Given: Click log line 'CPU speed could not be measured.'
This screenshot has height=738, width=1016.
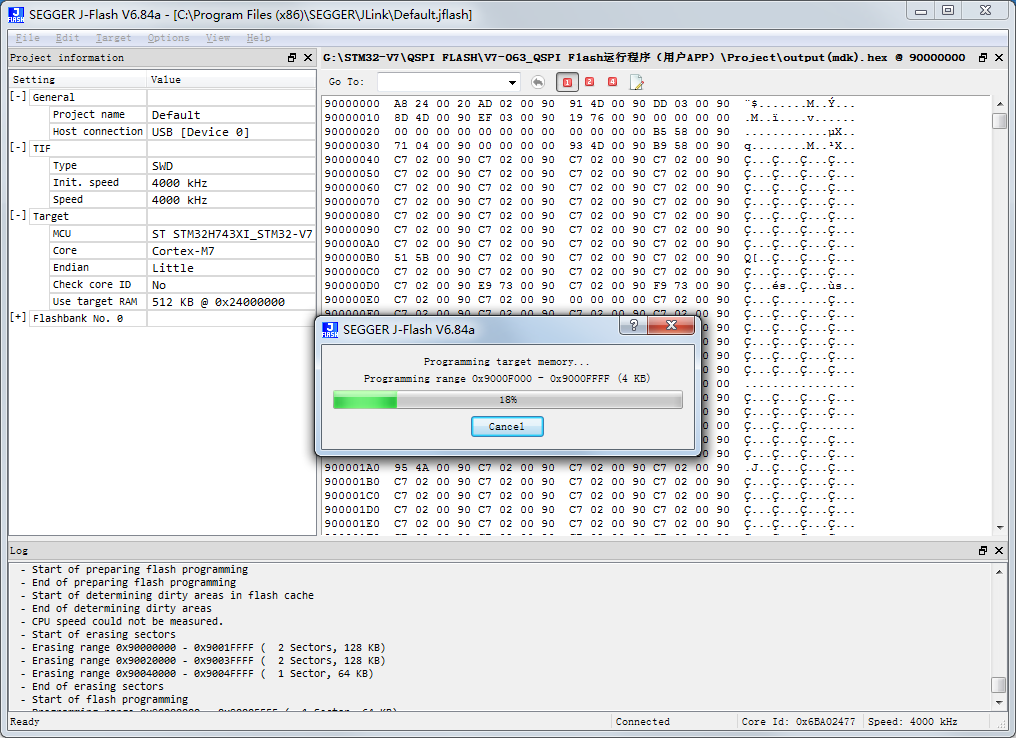Looking at the screenshot, I should [128, 621].
